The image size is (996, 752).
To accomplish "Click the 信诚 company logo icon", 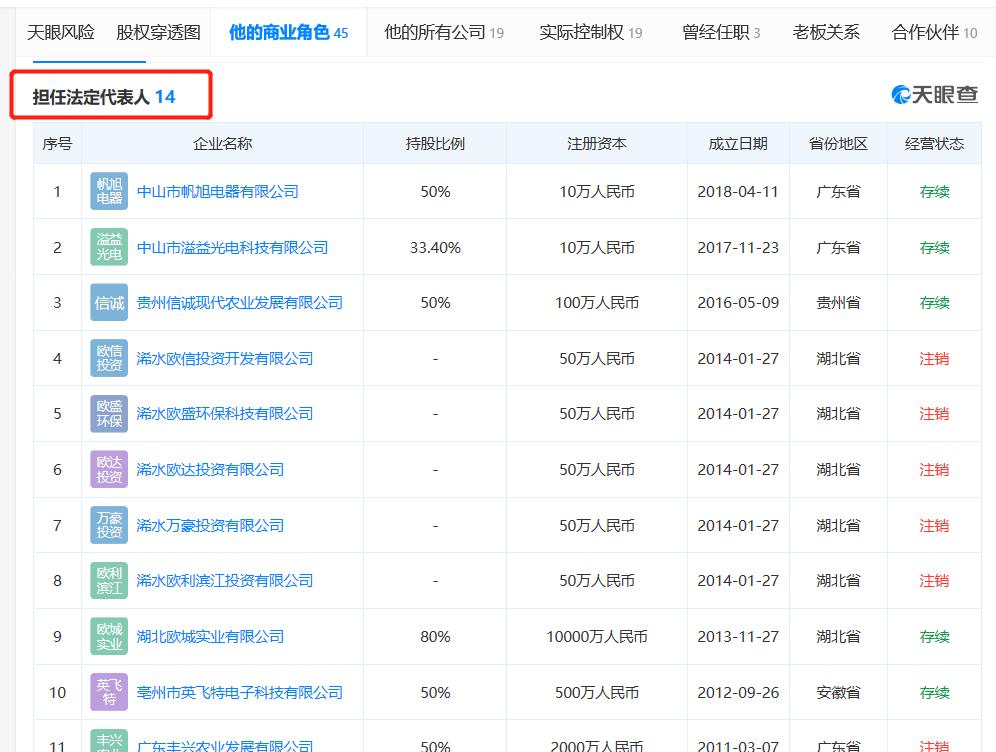I will [108, 302].
